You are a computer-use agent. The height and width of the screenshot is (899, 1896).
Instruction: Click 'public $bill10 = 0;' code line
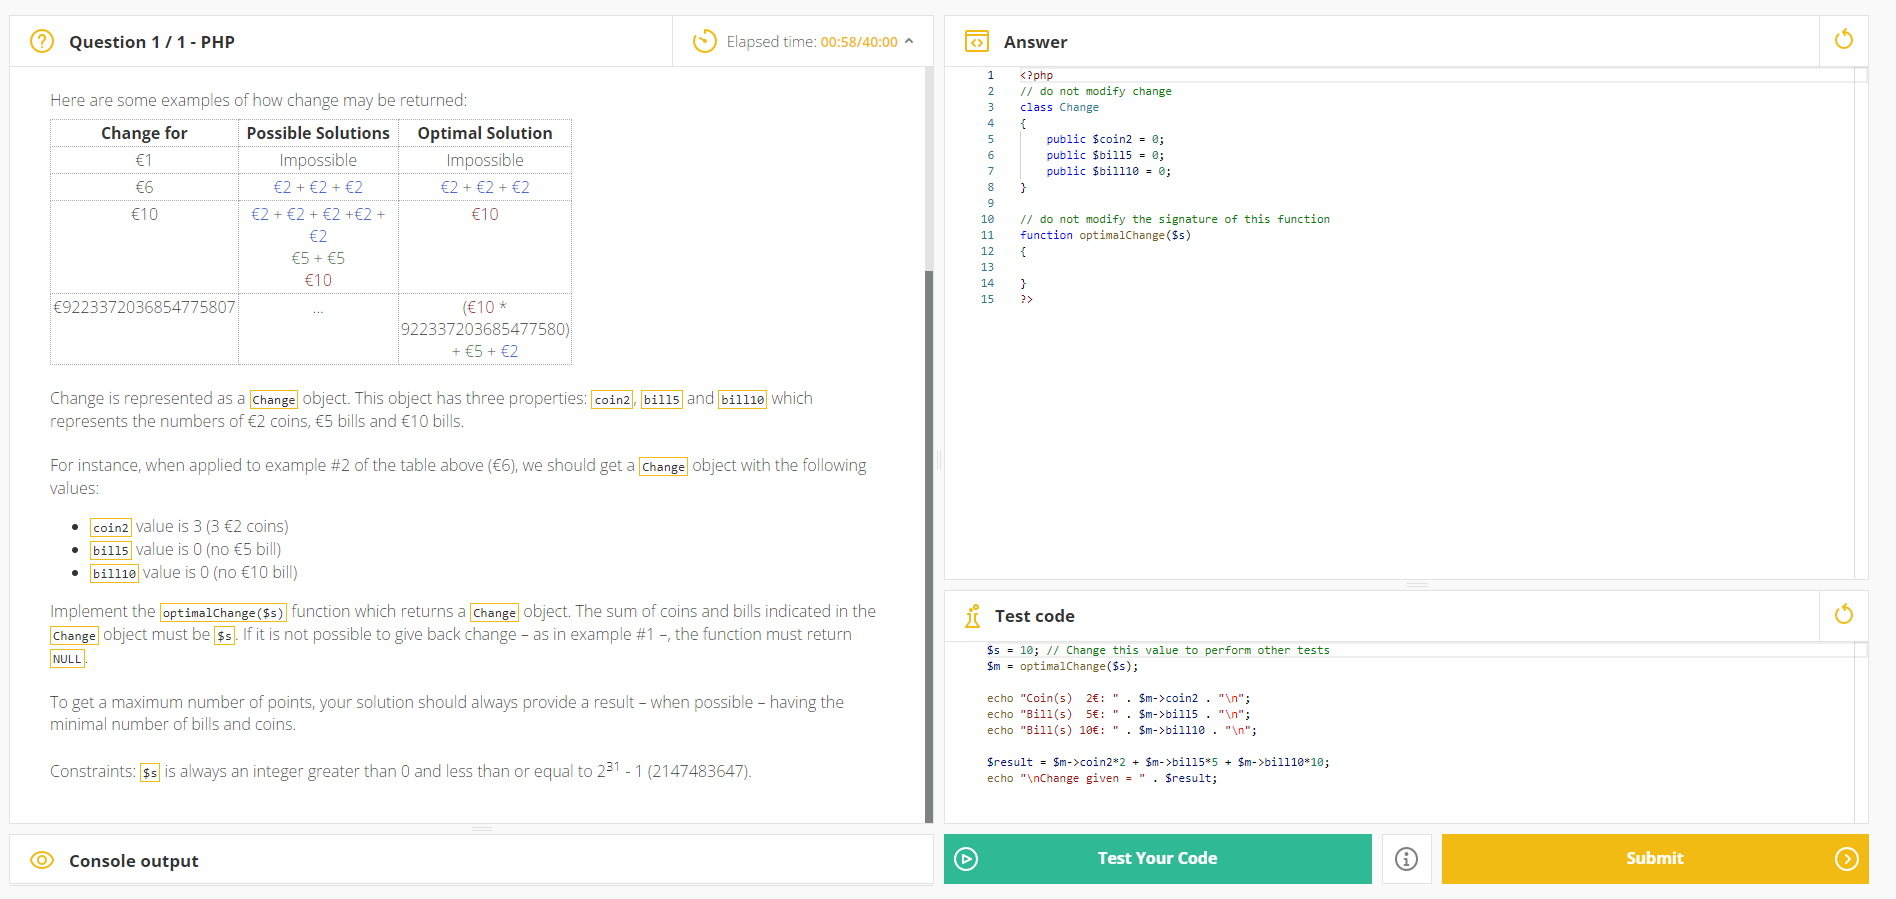click(x=1108, y=171)
